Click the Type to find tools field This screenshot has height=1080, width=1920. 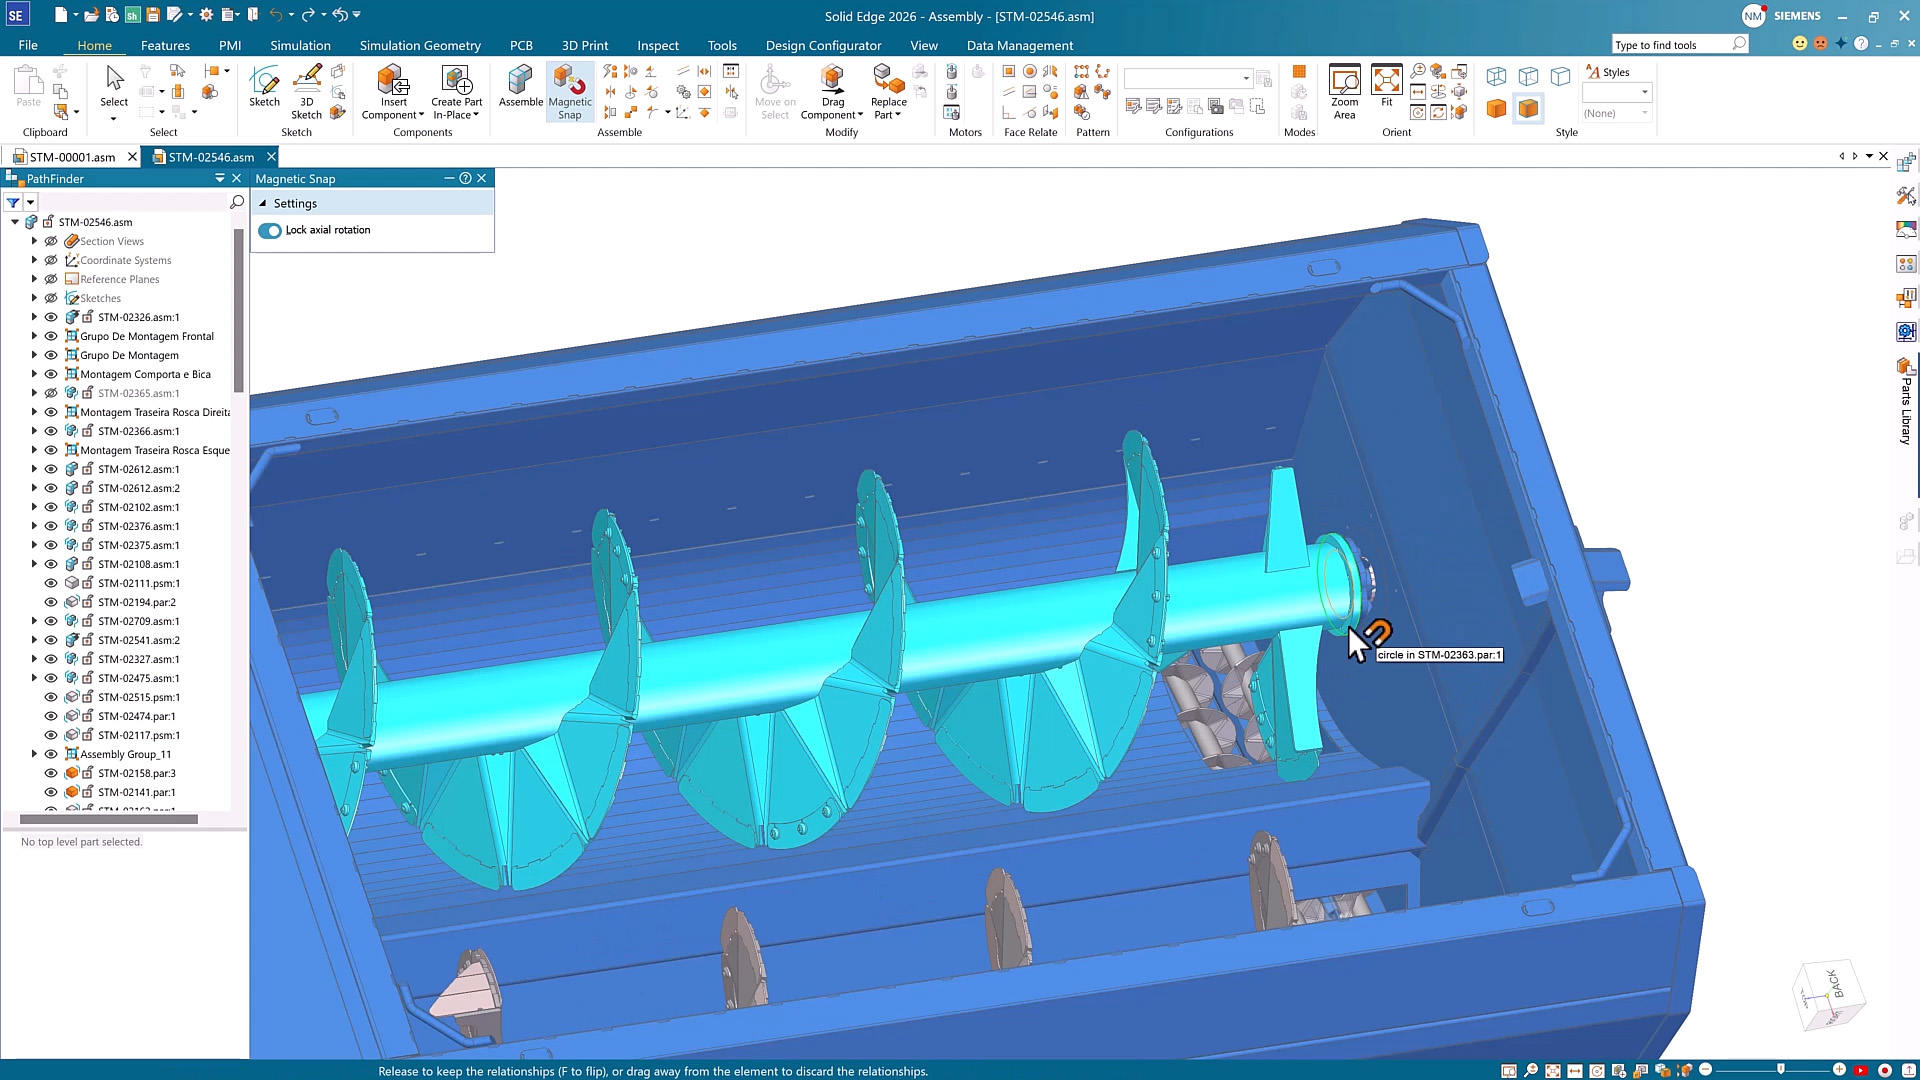[1670, 44]
